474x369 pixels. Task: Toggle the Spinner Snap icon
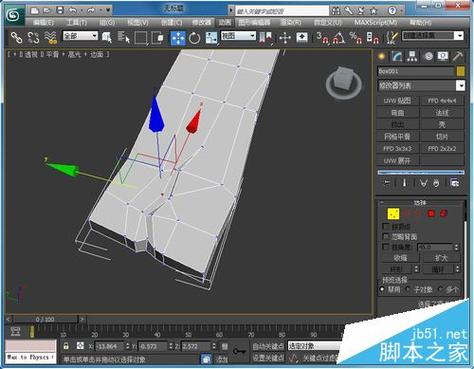[x=373, y=38]
